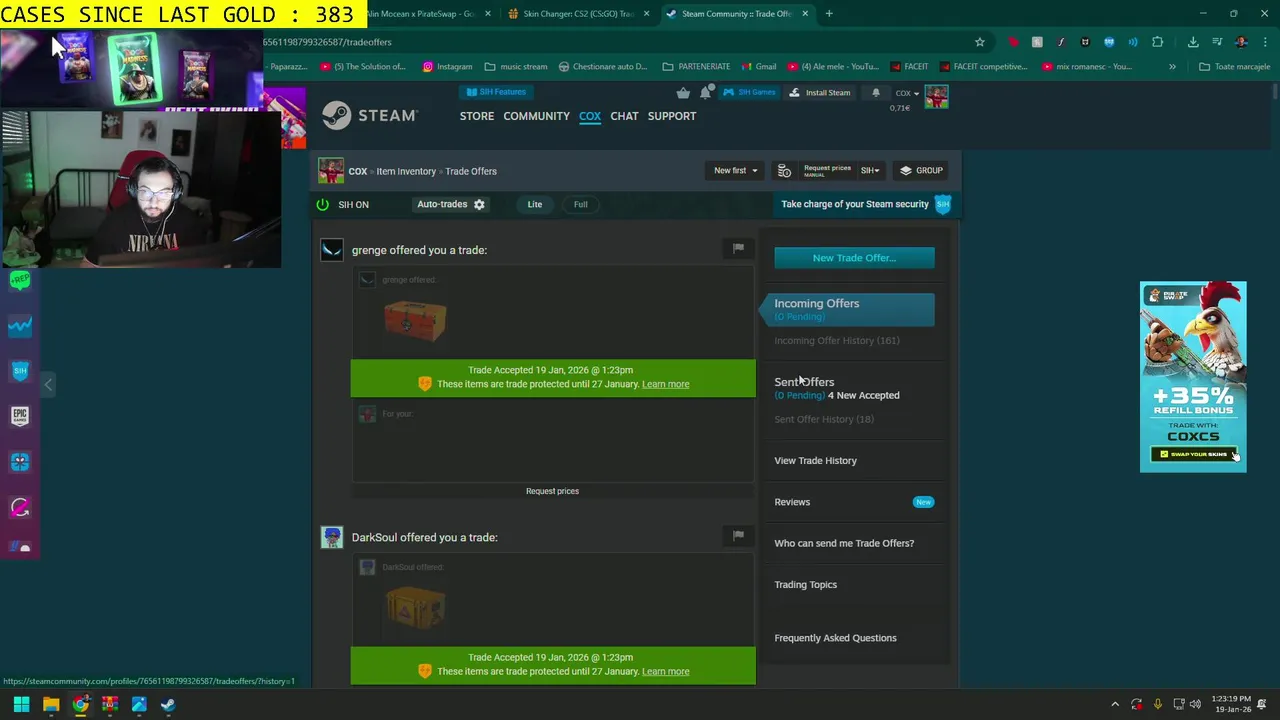
Task: Open the SIH notification bell with badge
Action: (x=706, y=92)
